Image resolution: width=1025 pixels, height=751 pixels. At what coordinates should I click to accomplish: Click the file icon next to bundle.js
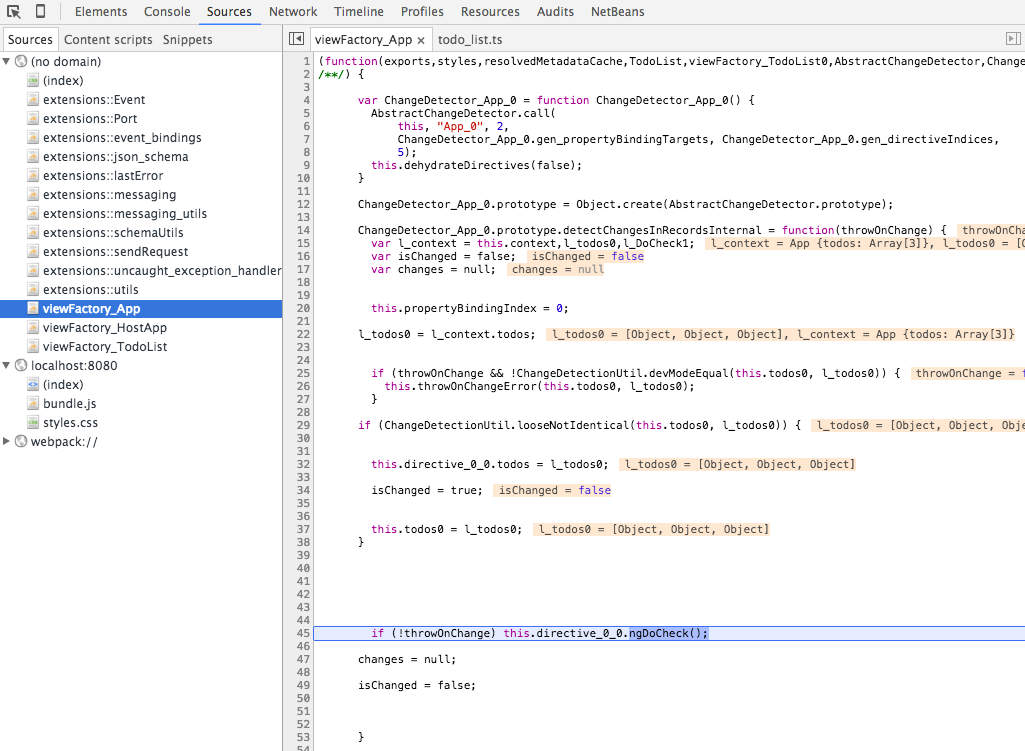click(x=35, y=403)
